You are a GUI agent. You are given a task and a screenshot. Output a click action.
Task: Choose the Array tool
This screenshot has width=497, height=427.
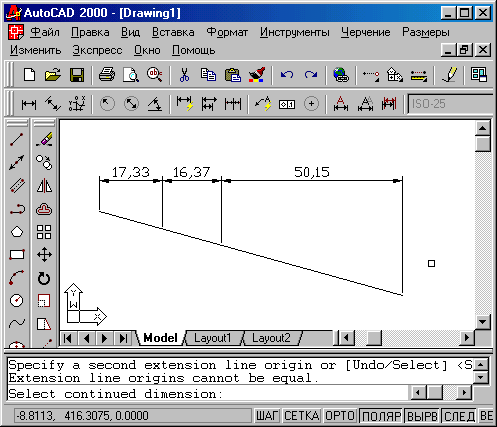(x=44, y=232)
